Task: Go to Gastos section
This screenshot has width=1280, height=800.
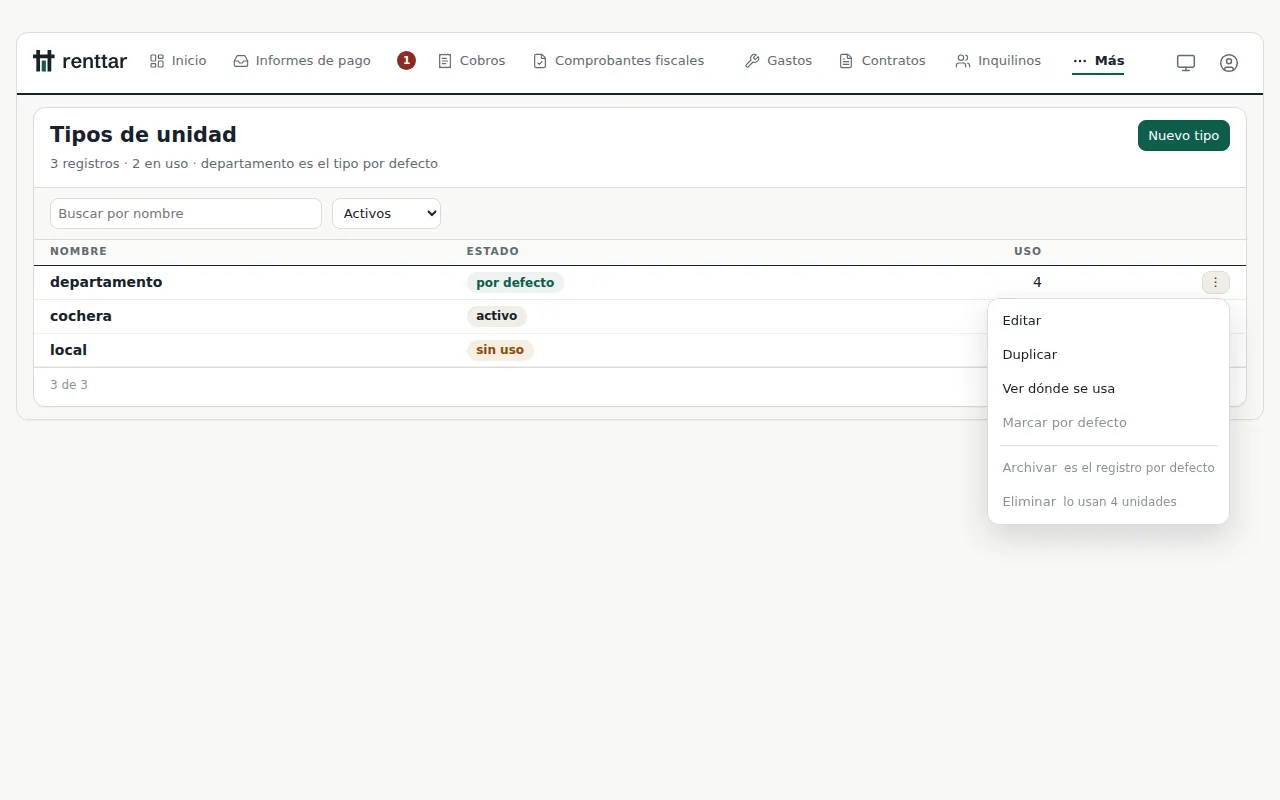Action: 779,61
